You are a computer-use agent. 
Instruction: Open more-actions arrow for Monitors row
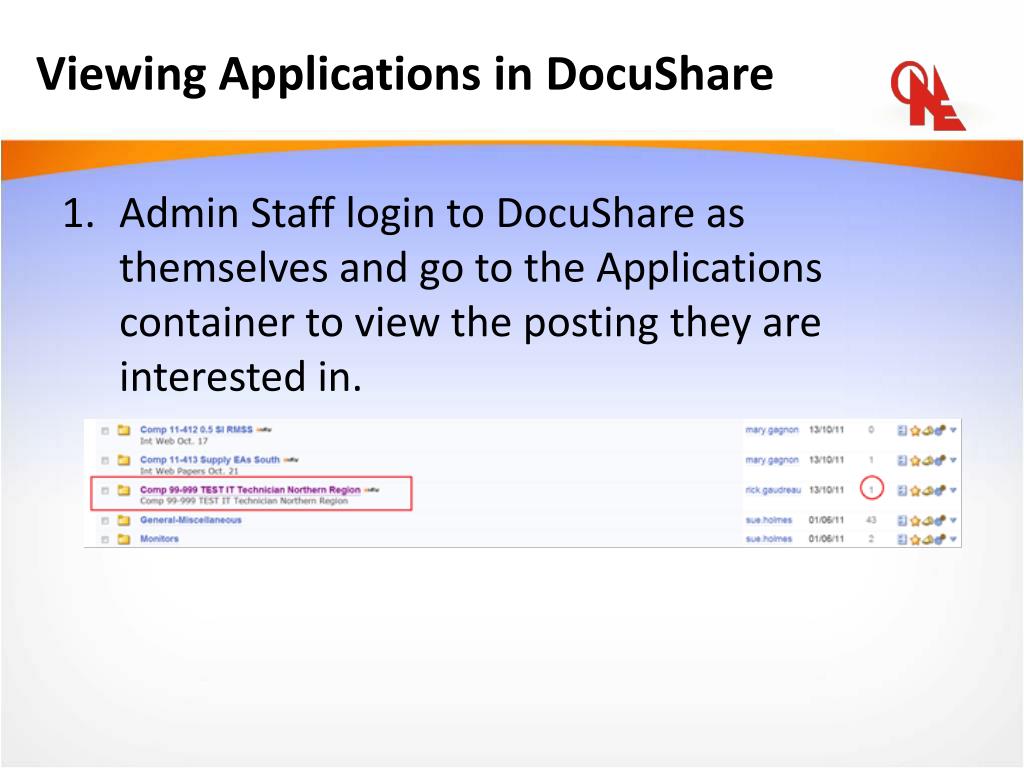[953, 539]
